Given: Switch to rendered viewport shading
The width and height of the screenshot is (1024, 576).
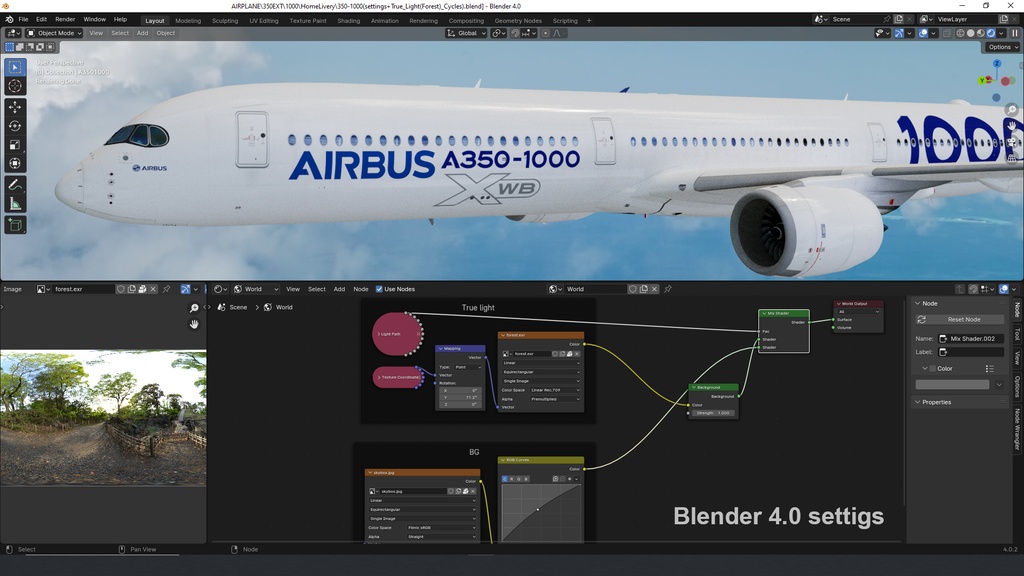Looking at the screenshot, I should click(990, 33).
